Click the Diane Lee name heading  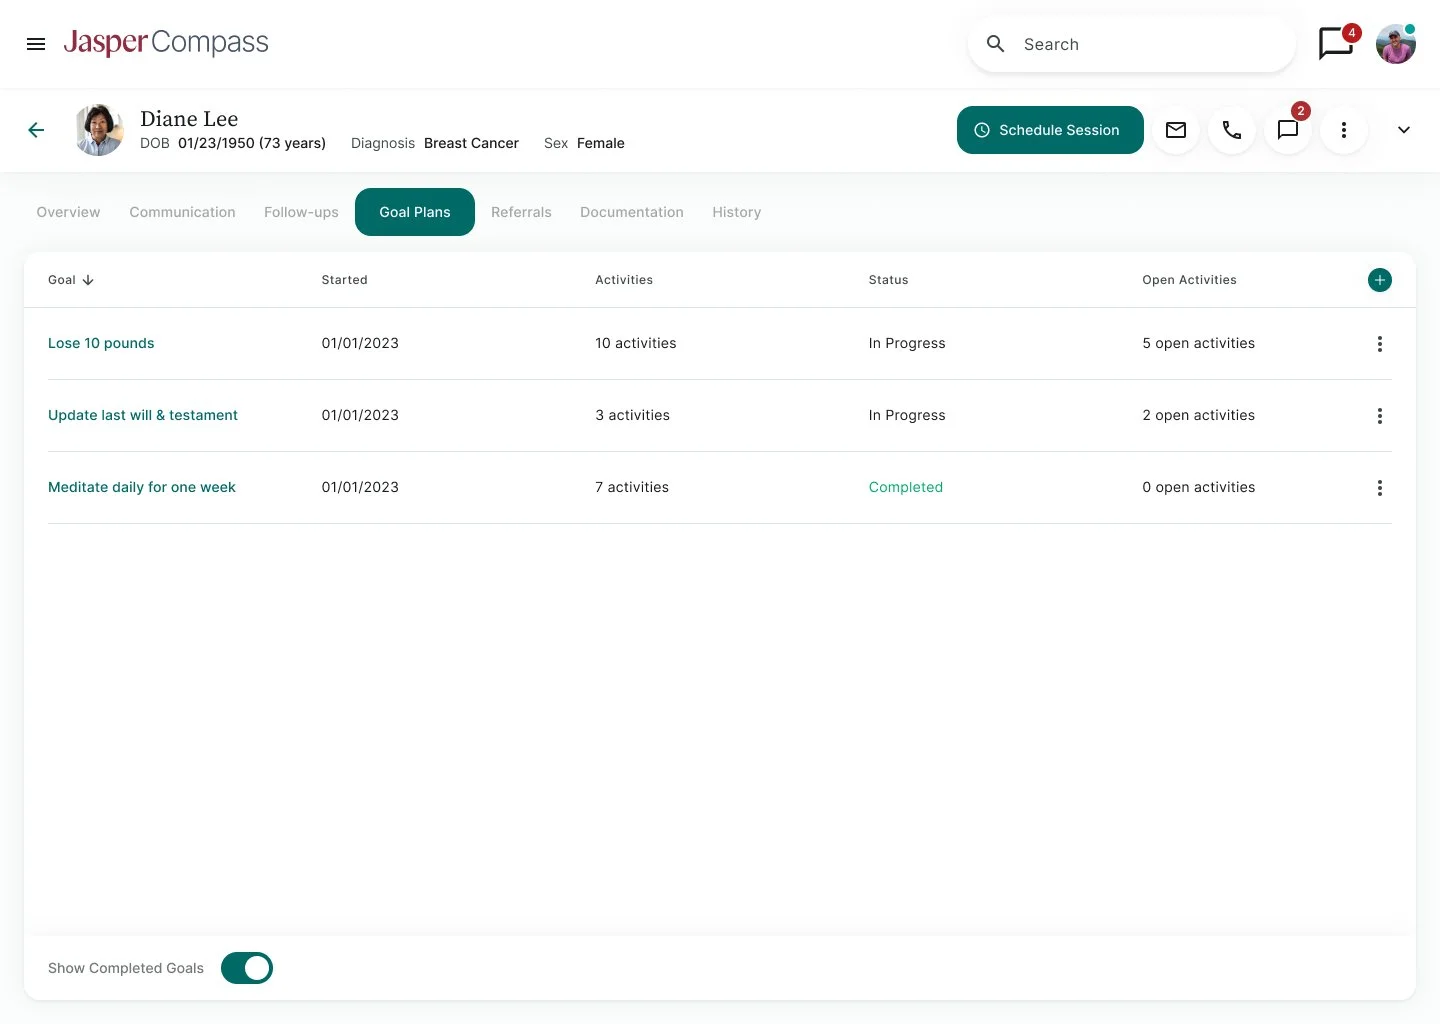(189, 119)
